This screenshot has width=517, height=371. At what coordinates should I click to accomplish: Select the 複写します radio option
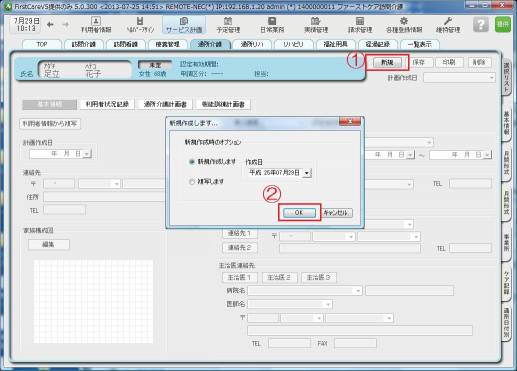tap(192, 182)
